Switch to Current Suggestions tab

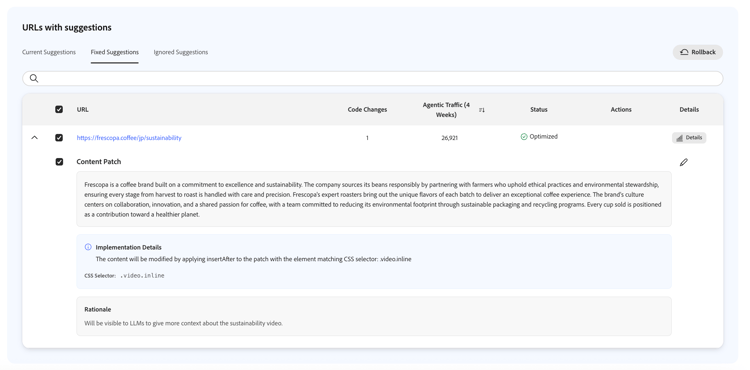49,52
